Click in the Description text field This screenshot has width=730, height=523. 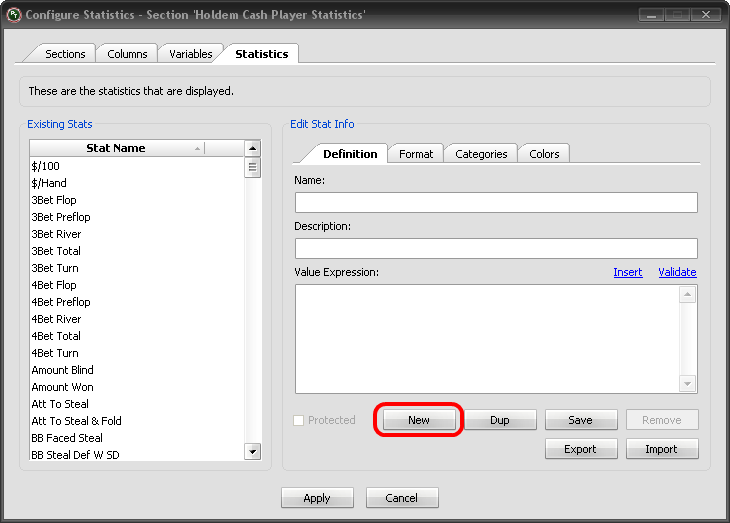pos(495,248)
